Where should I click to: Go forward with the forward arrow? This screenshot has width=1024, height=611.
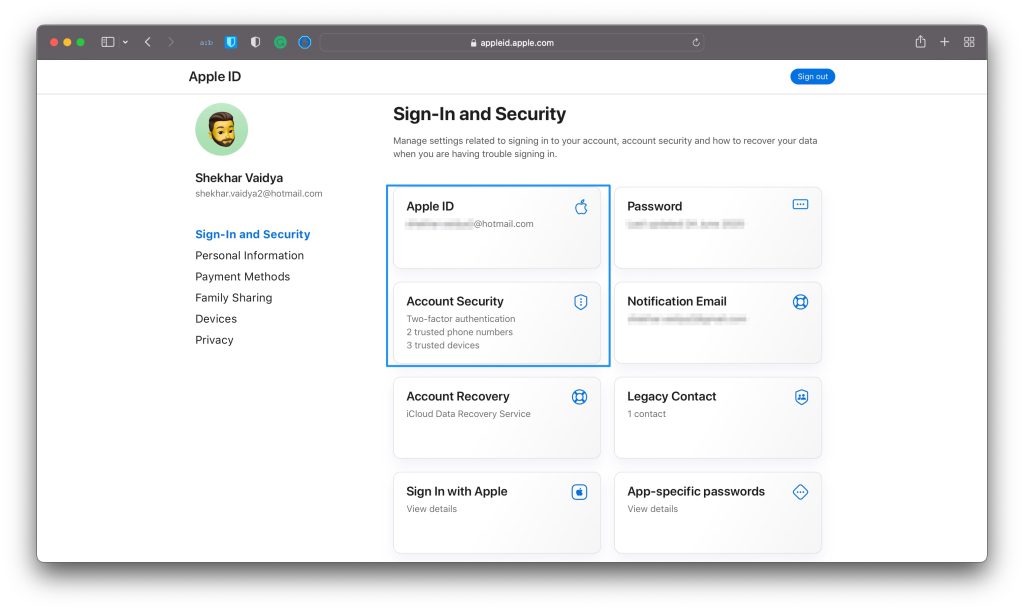coord(171,42)
